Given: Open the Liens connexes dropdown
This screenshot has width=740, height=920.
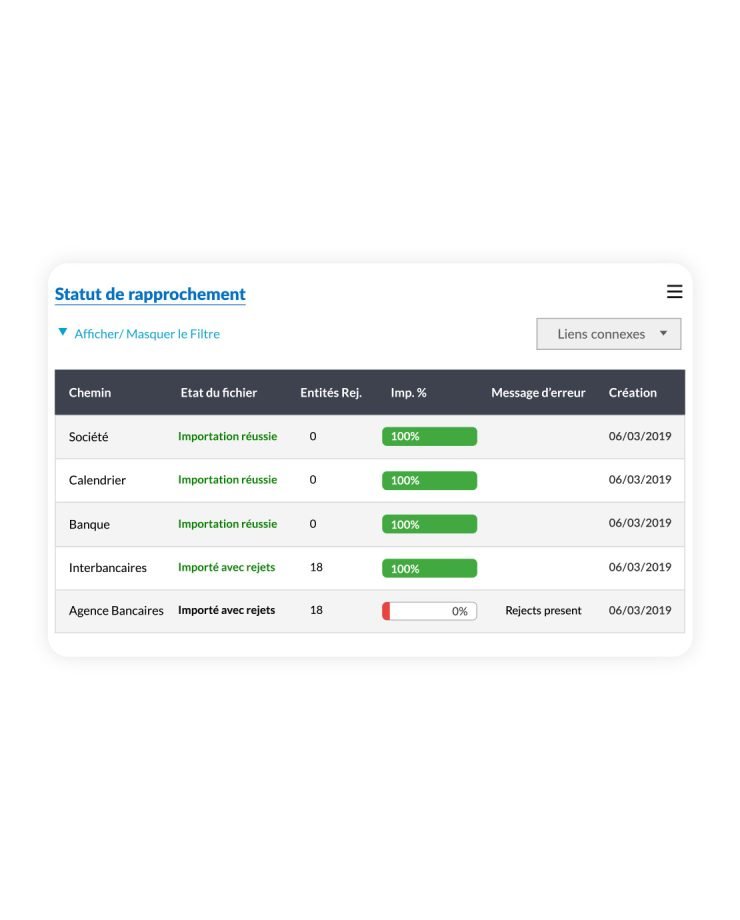Looking at the screenshot, I should (609, 334).
